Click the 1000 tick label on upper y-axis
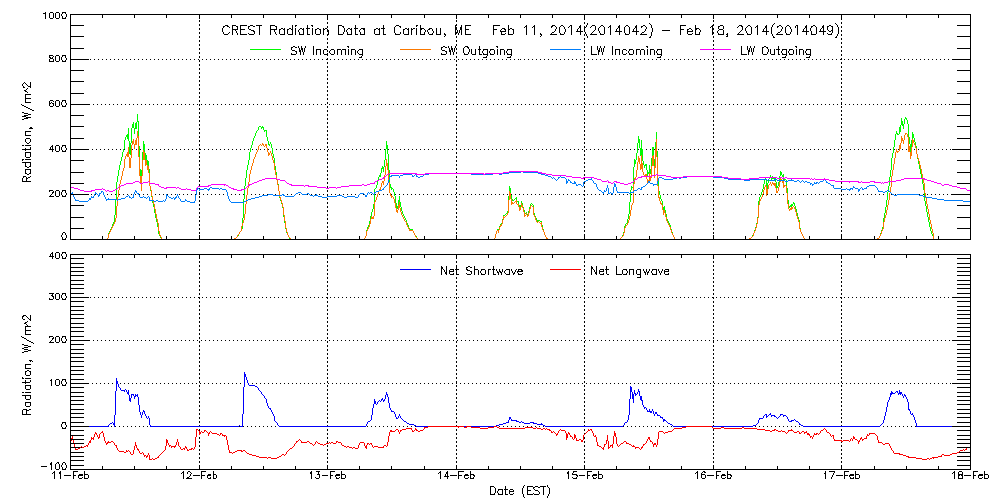 pyautogui.click(x=55, y=18)
